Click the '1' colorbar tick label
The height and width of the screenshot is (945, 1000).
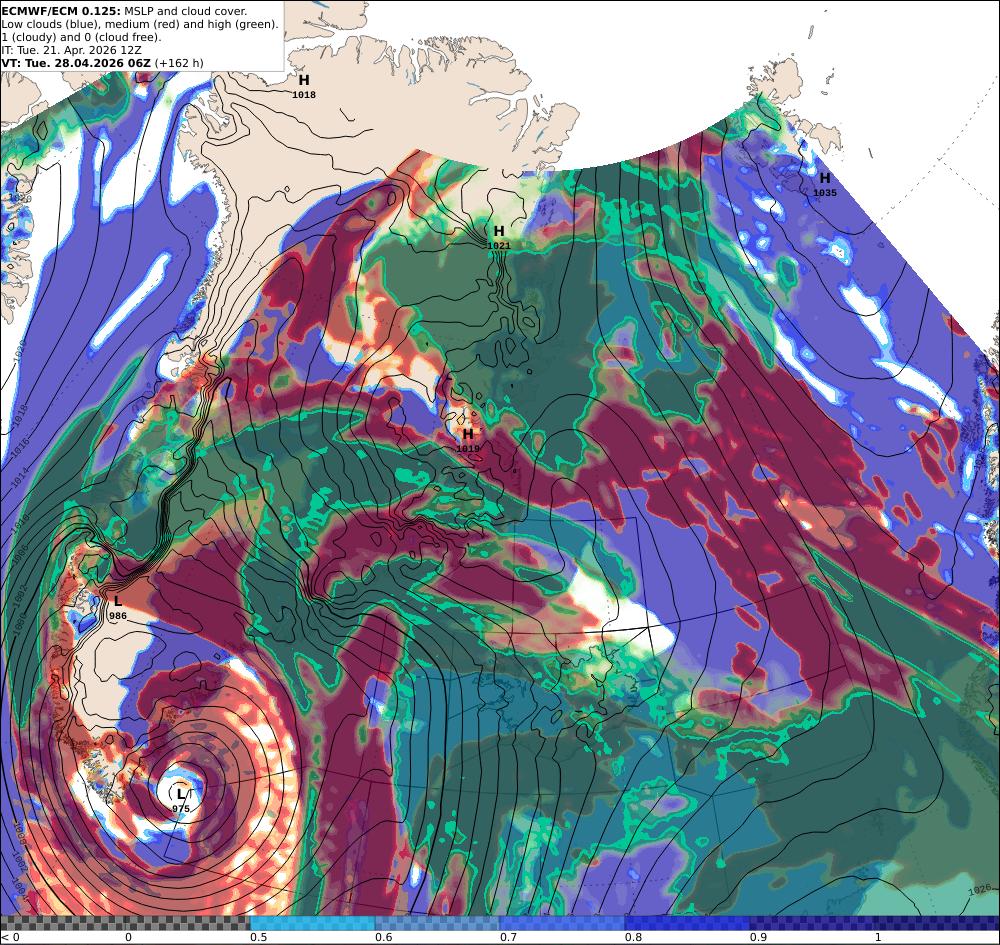pos(878,937)
